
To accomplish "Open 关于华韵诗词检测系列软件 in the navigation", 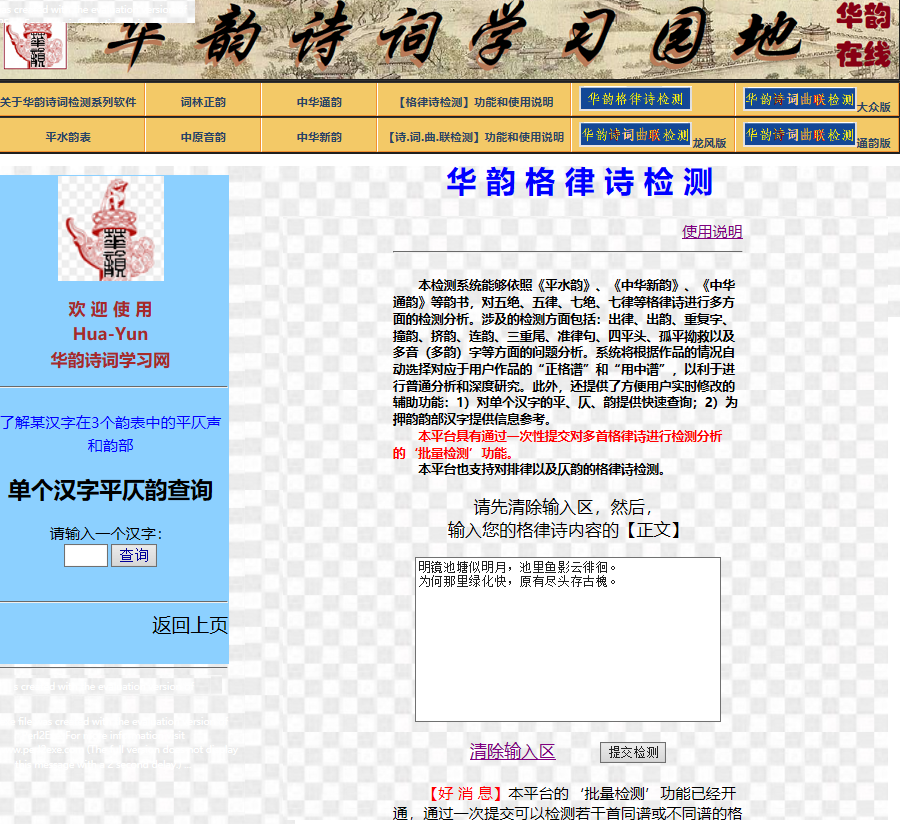I will [x=68, y=102].
